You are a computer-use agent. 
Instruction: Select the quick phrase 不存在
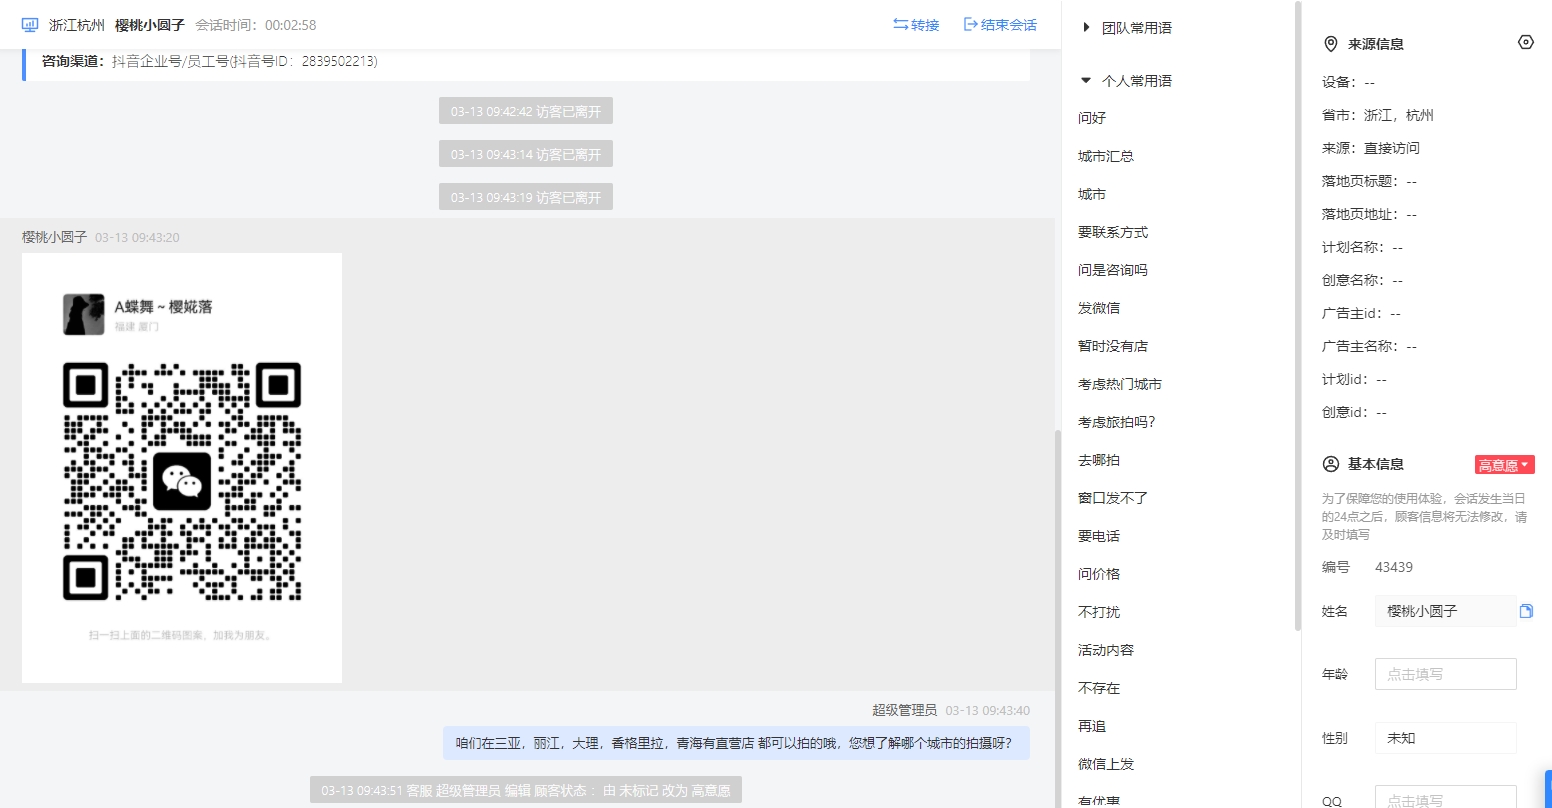(1099, 688)
